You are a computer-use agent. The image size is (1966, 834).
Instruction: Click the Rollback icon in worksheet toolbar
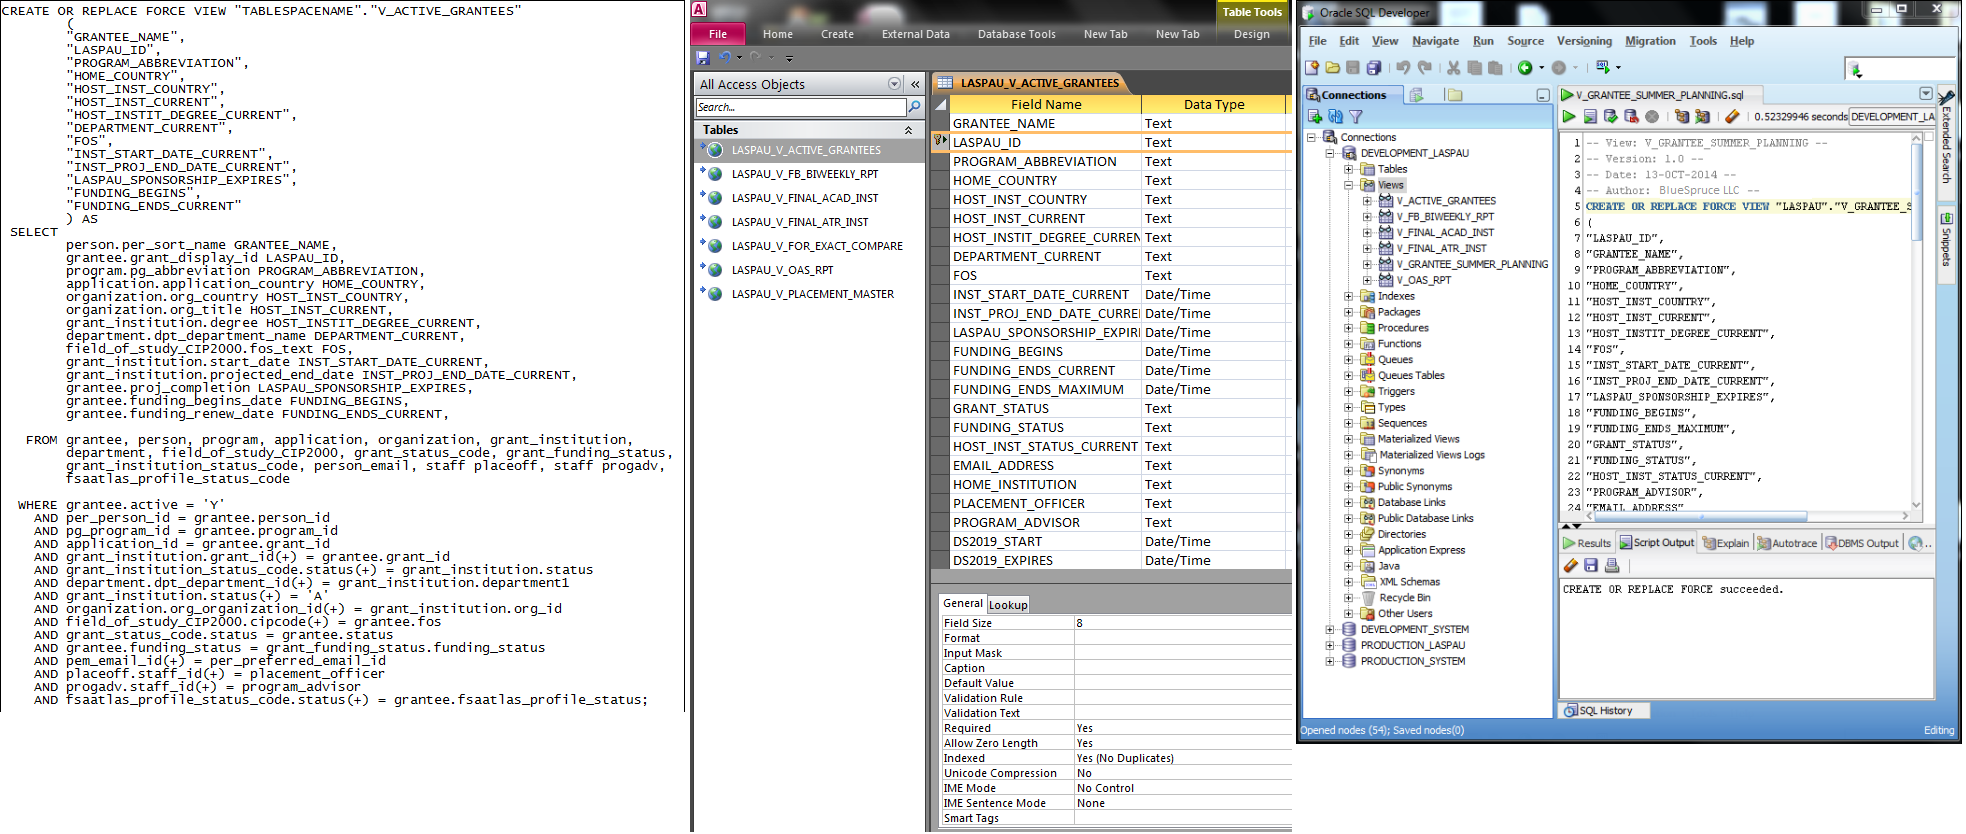pos(1631,117)
